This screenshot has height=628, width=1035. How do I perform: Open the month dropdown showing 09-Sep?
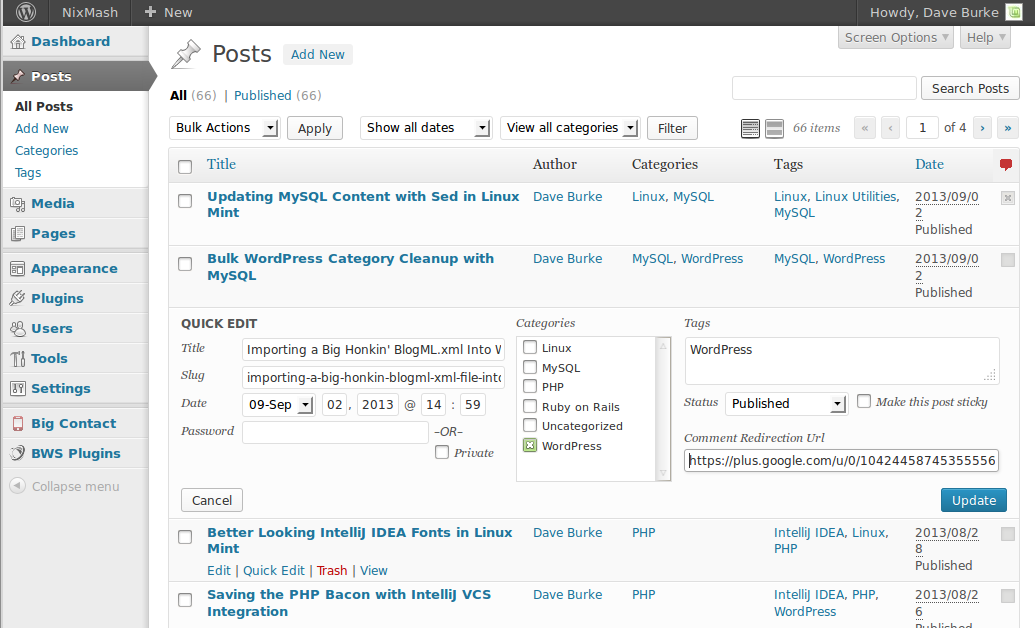tap(279, 404)
